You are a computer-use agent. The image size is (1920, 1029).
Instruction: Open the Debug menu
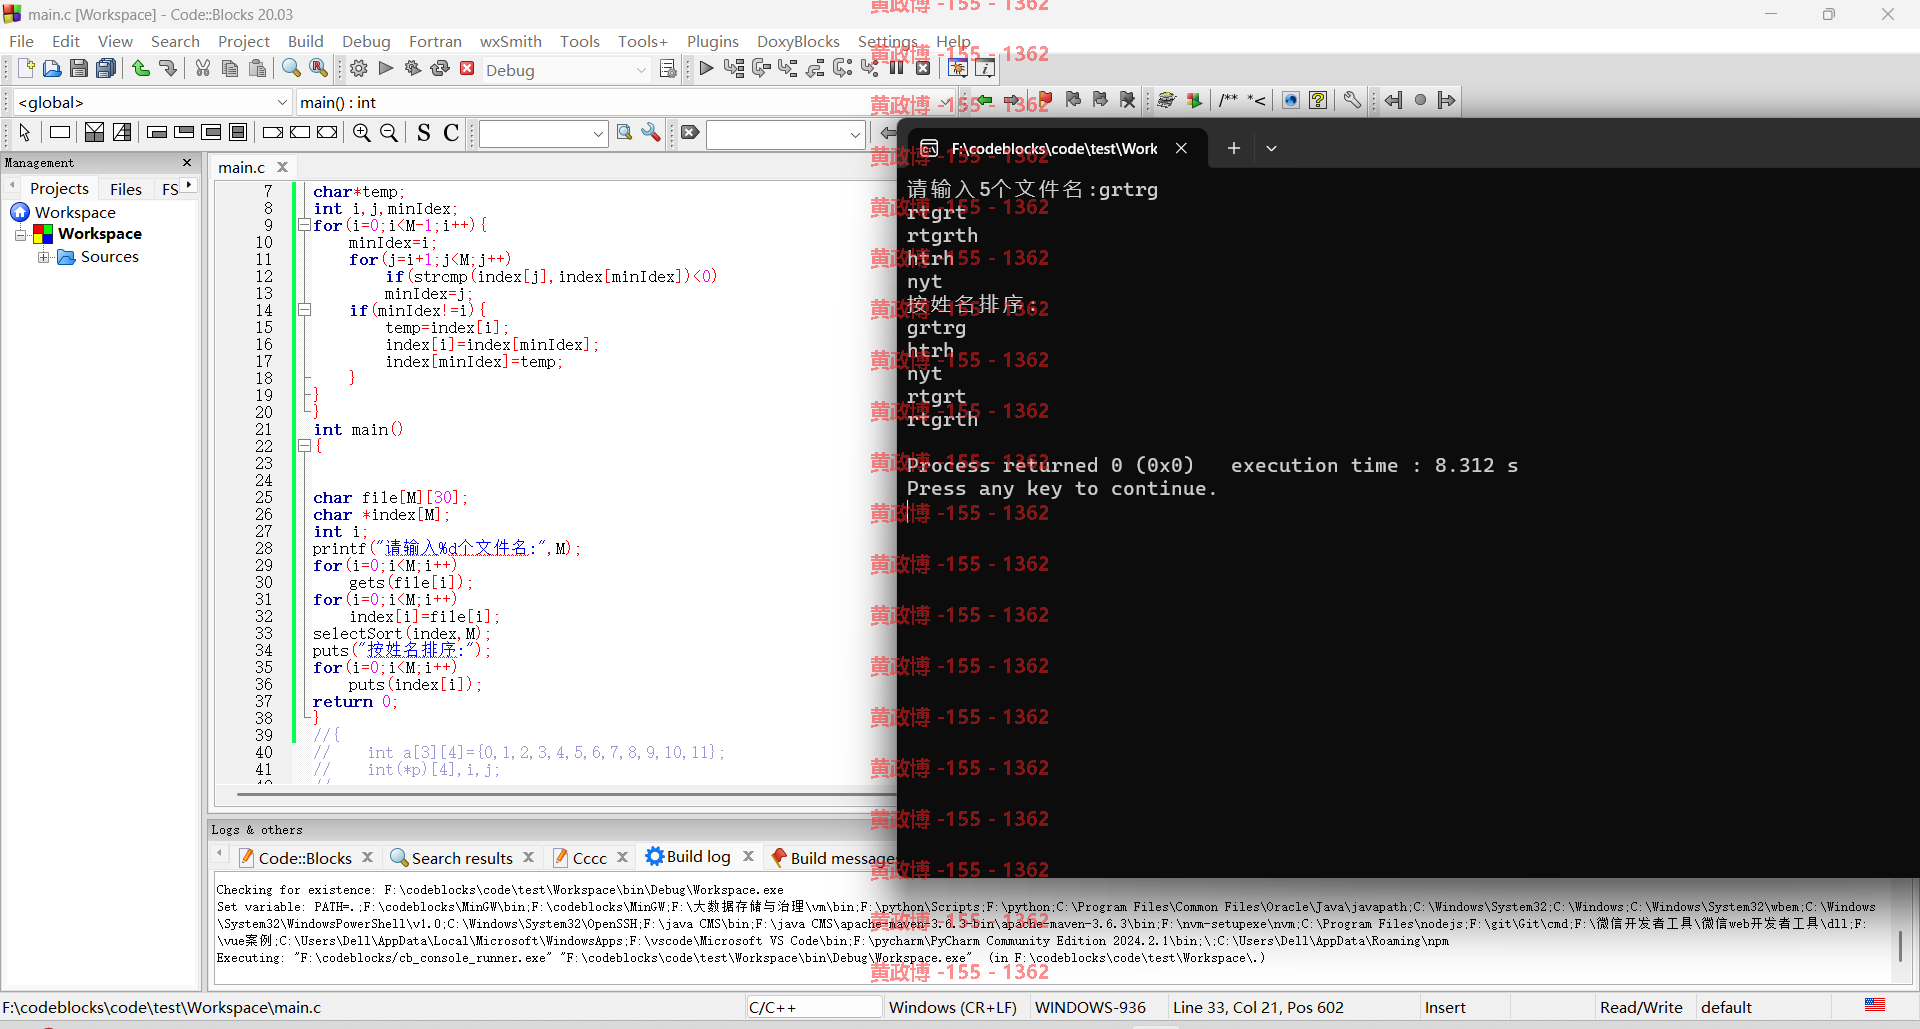(366, 41)
